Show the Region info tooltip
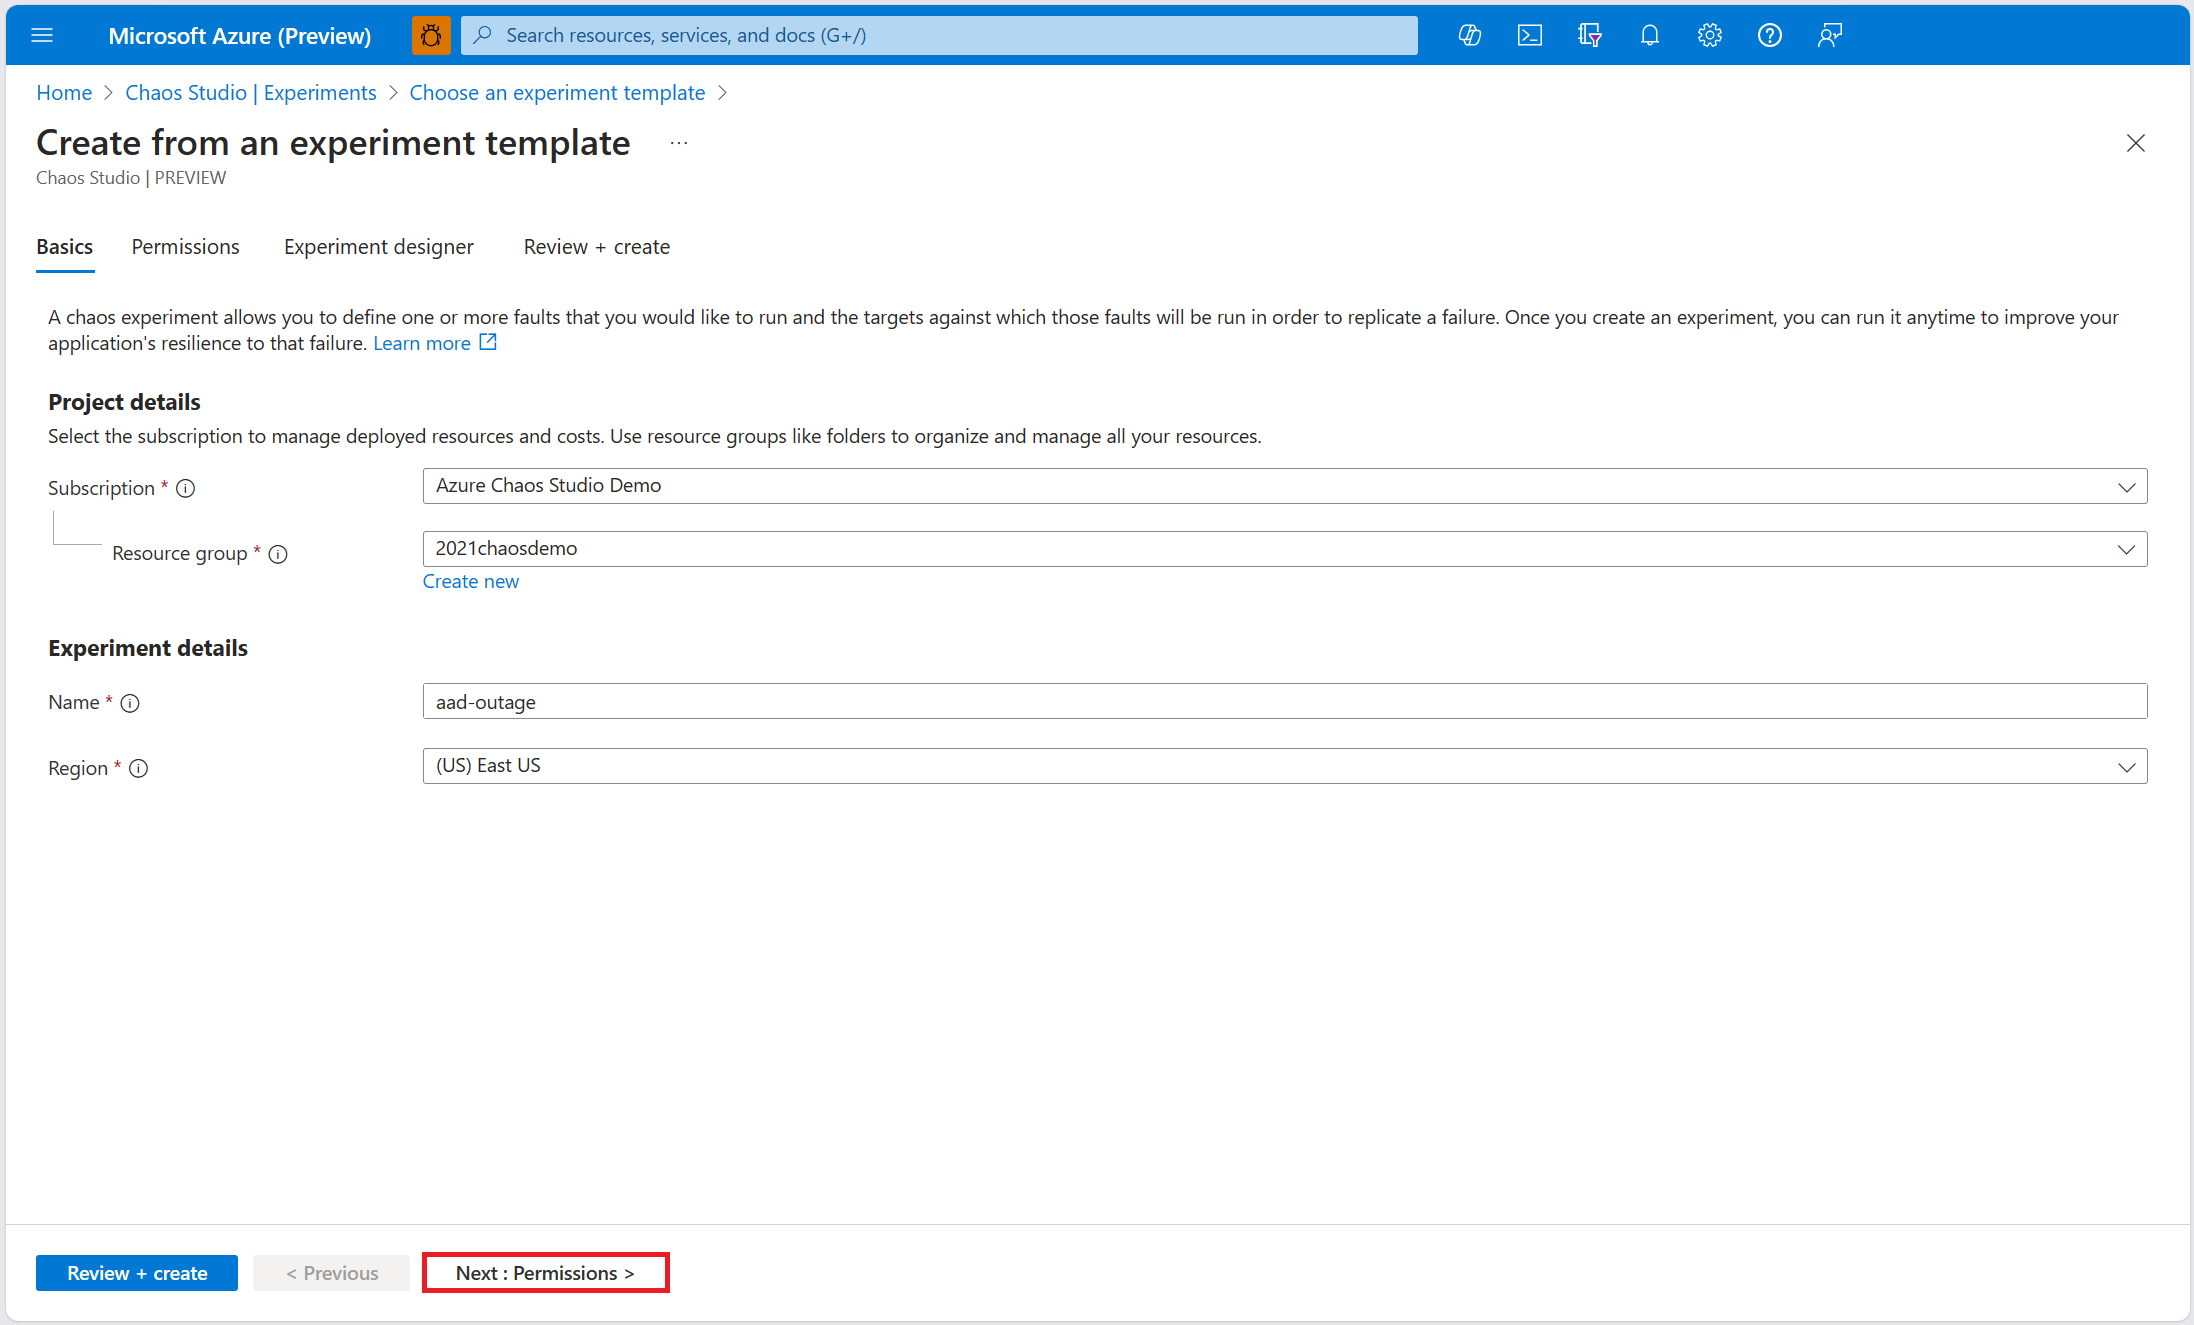The image size is (2194, 1325). [x=139, y=769]
